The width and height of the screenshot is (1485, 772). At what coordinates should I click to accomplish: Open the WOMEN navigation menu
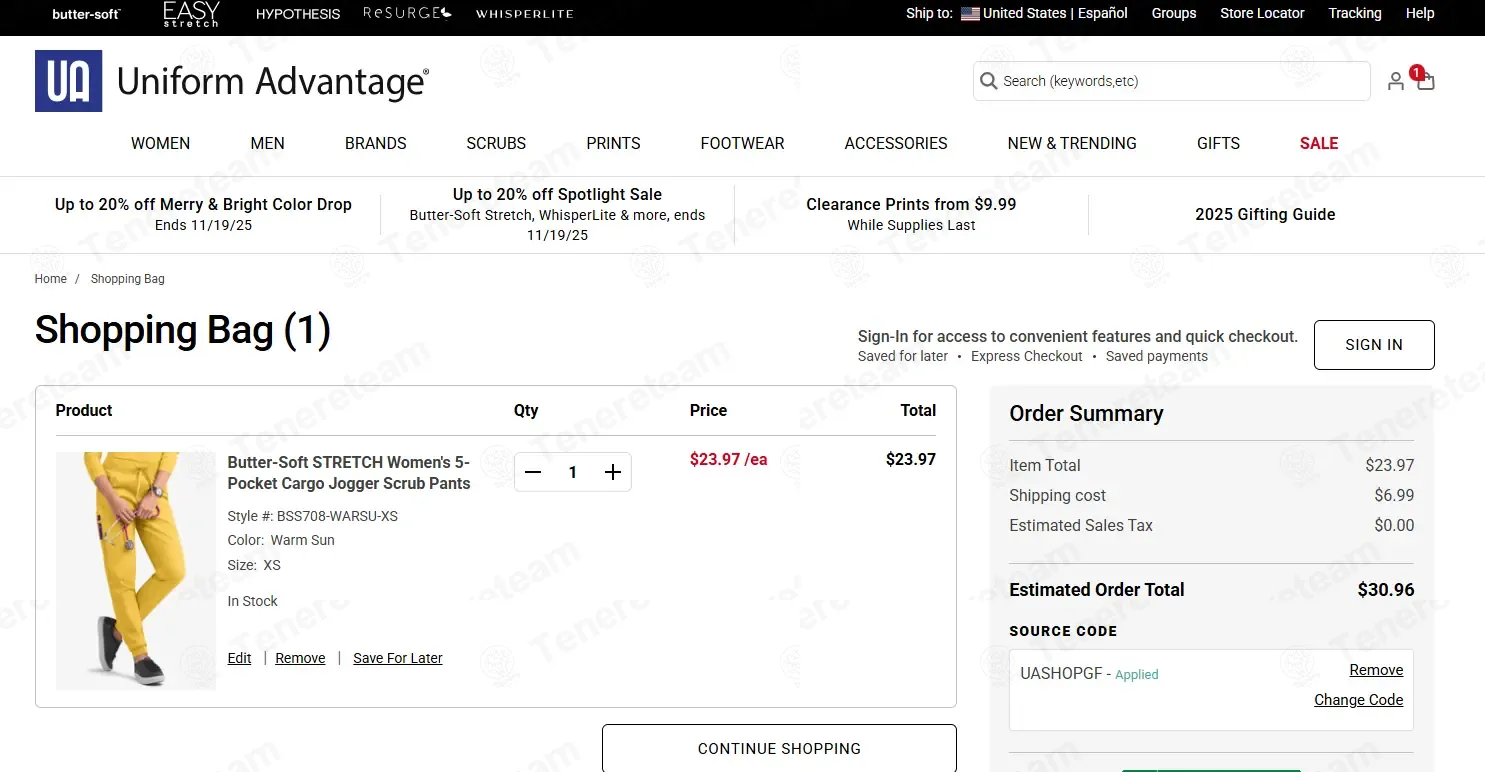(x=160, y=143)
